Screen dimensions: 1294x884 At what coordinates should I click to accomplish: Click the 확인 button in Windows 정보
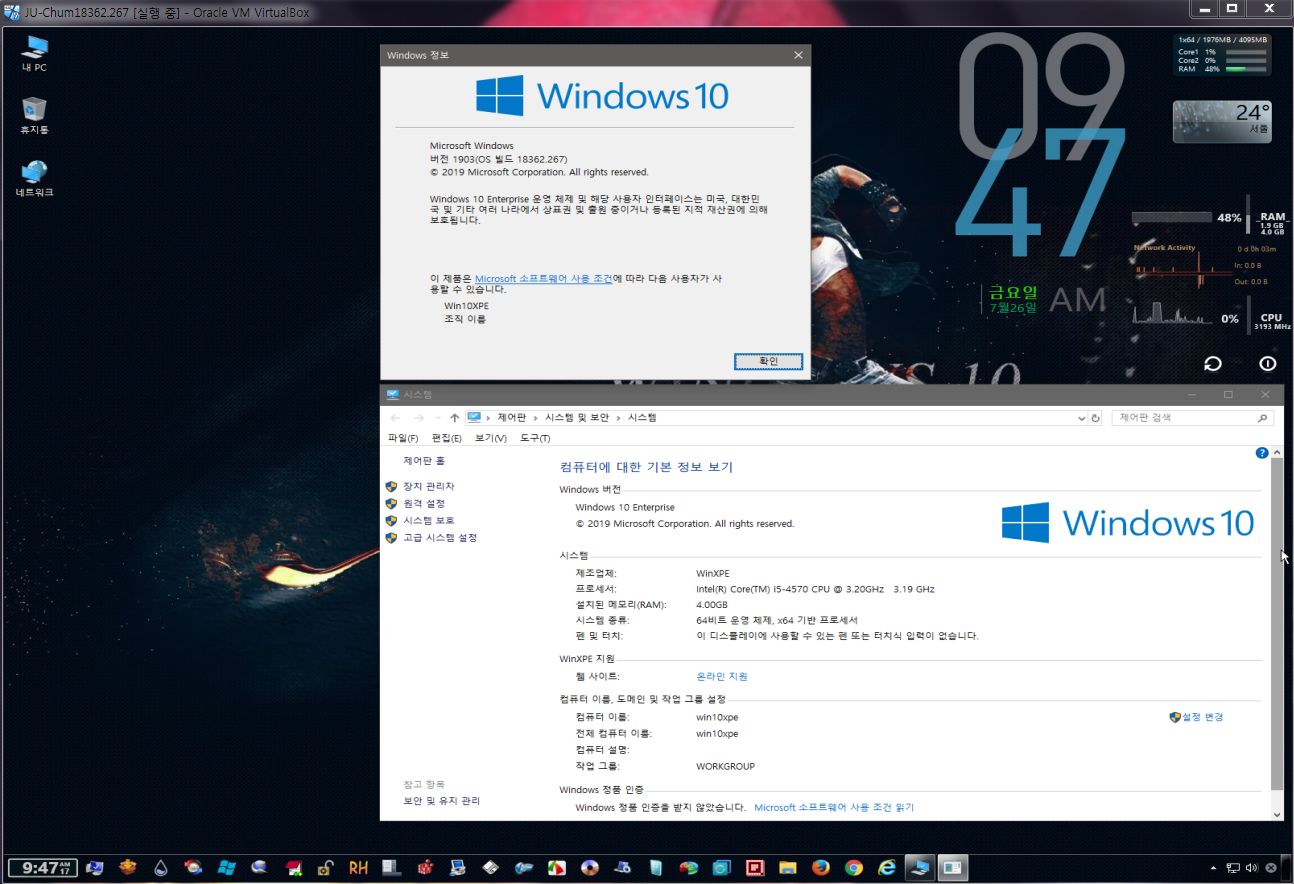(768, 361)
